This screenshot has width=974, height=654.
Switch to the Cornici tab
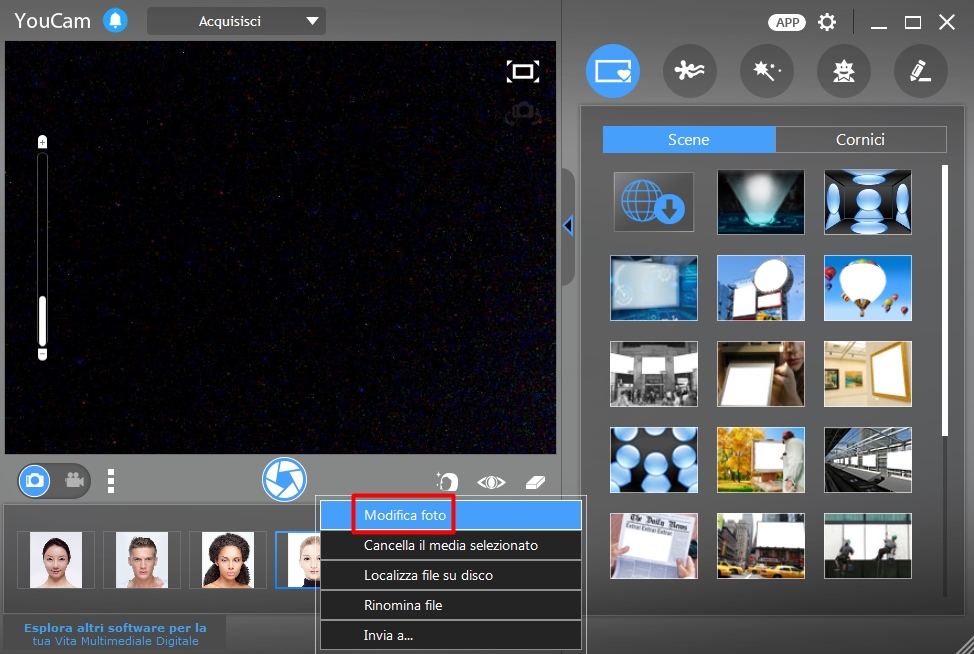tap(860, 140)
